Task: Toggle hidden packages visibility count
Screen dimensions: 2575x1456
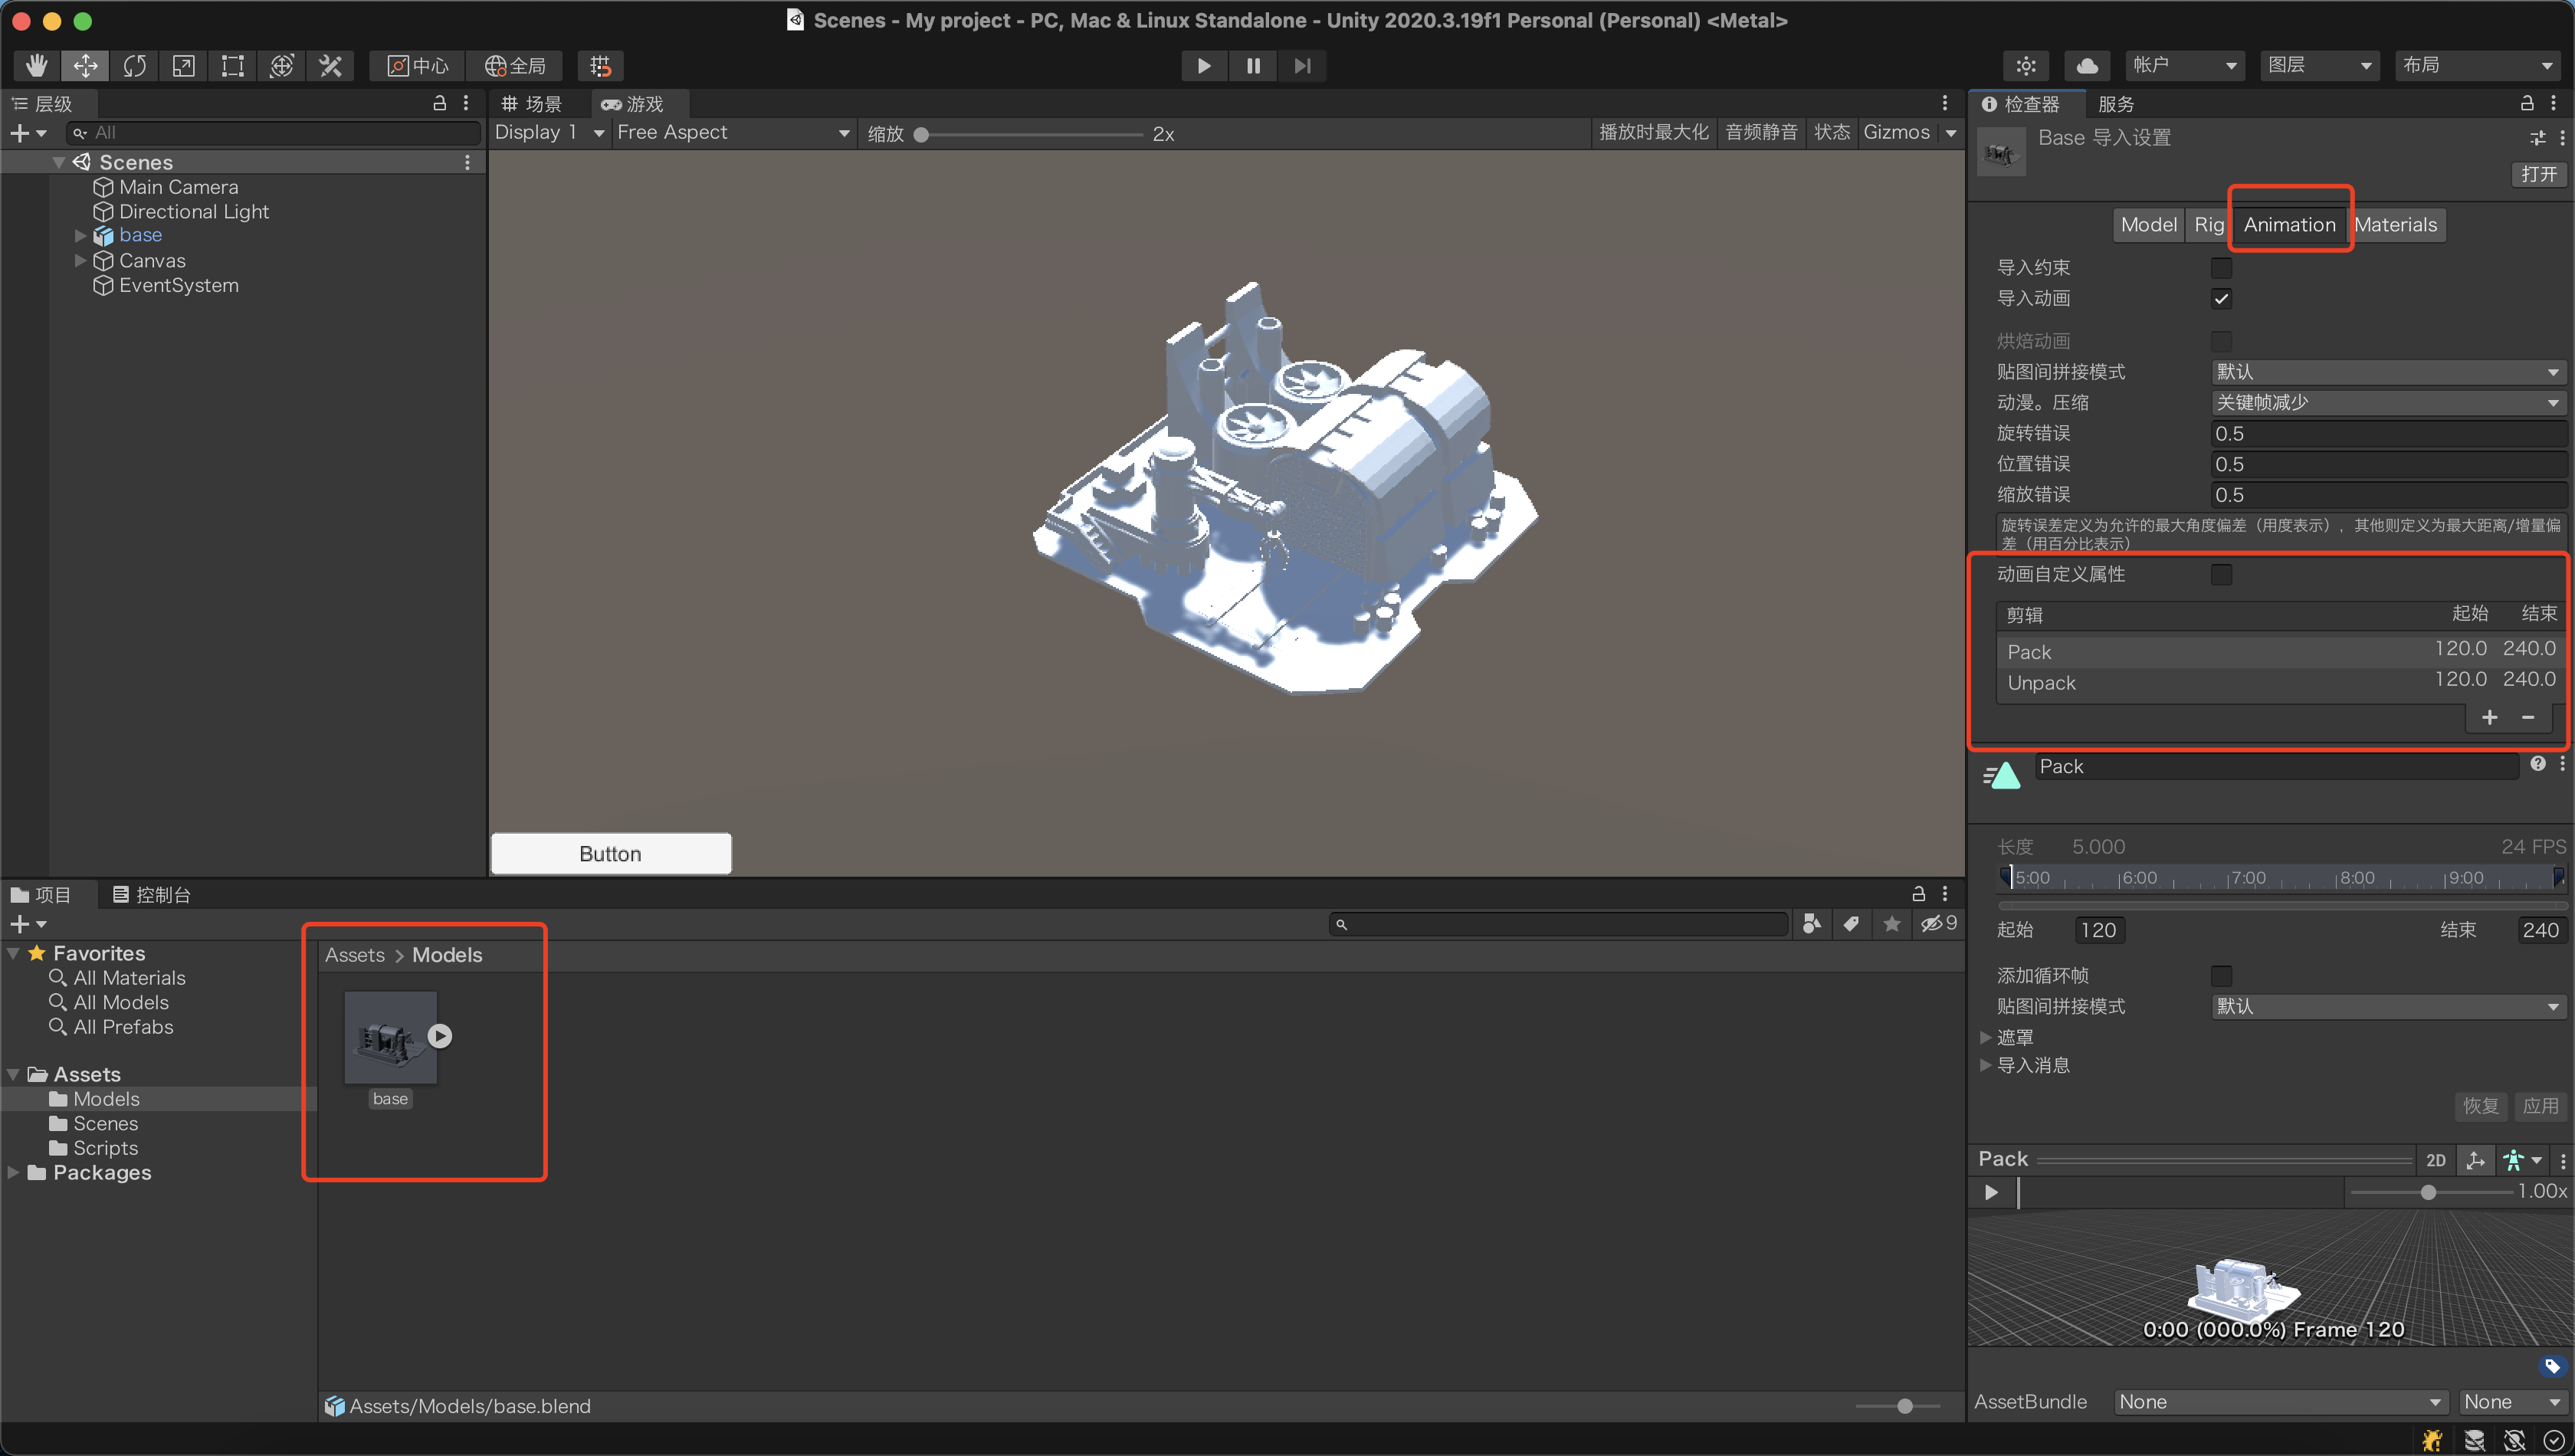Action: 1938,924
